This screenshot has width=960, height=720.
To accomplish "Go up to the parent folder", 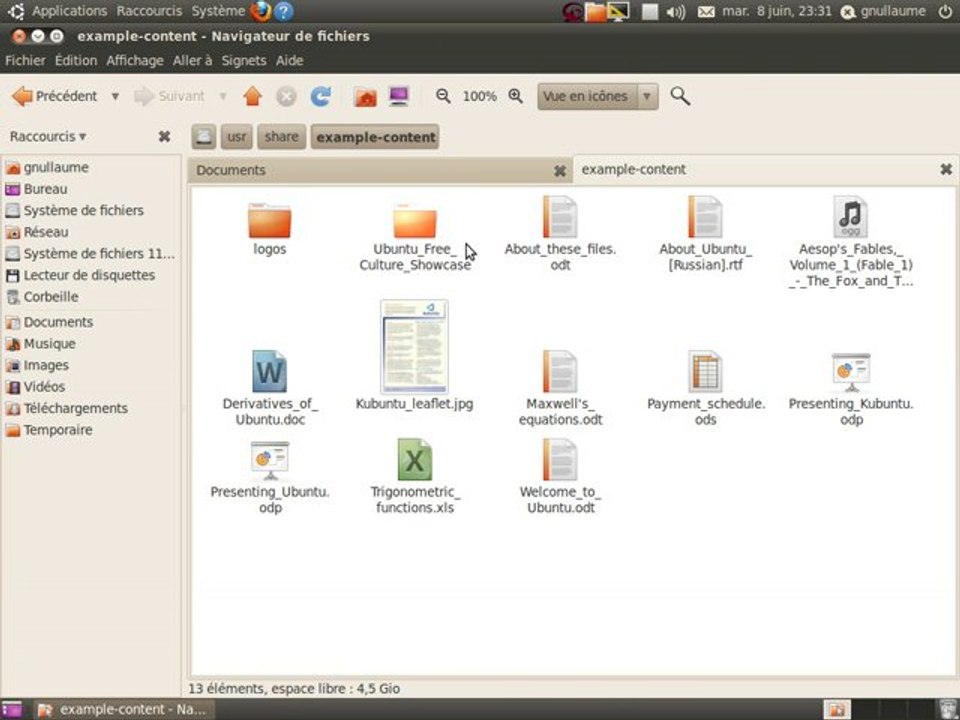I will 252,96.
